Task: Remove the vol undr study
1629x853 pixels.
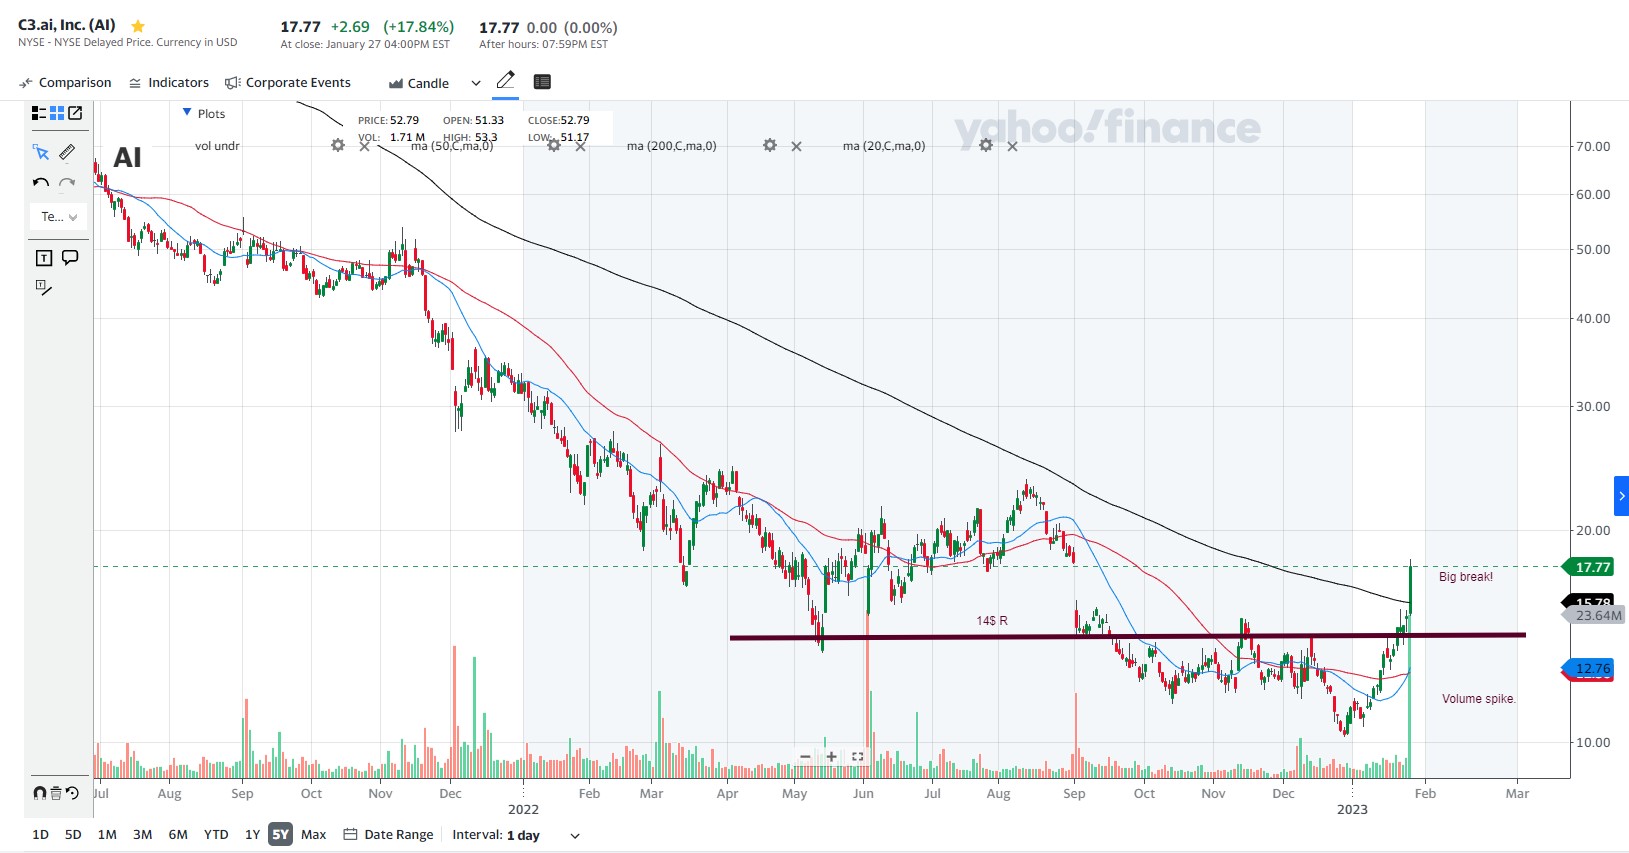Action: (x=364, y=146)
